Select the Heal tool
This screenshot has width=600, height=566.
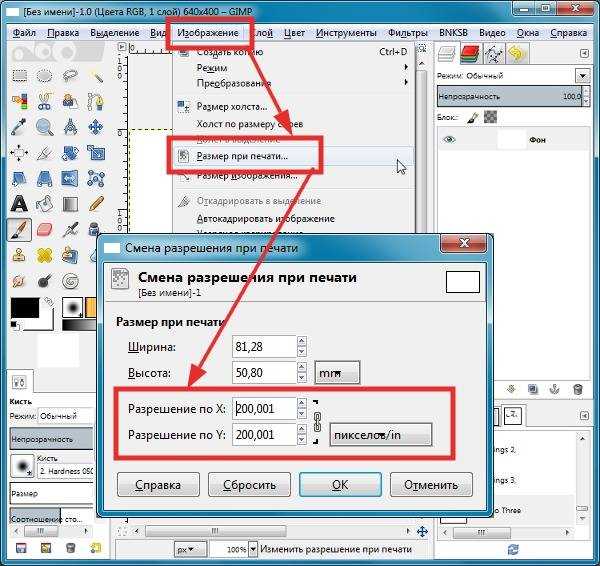point(44,255)
